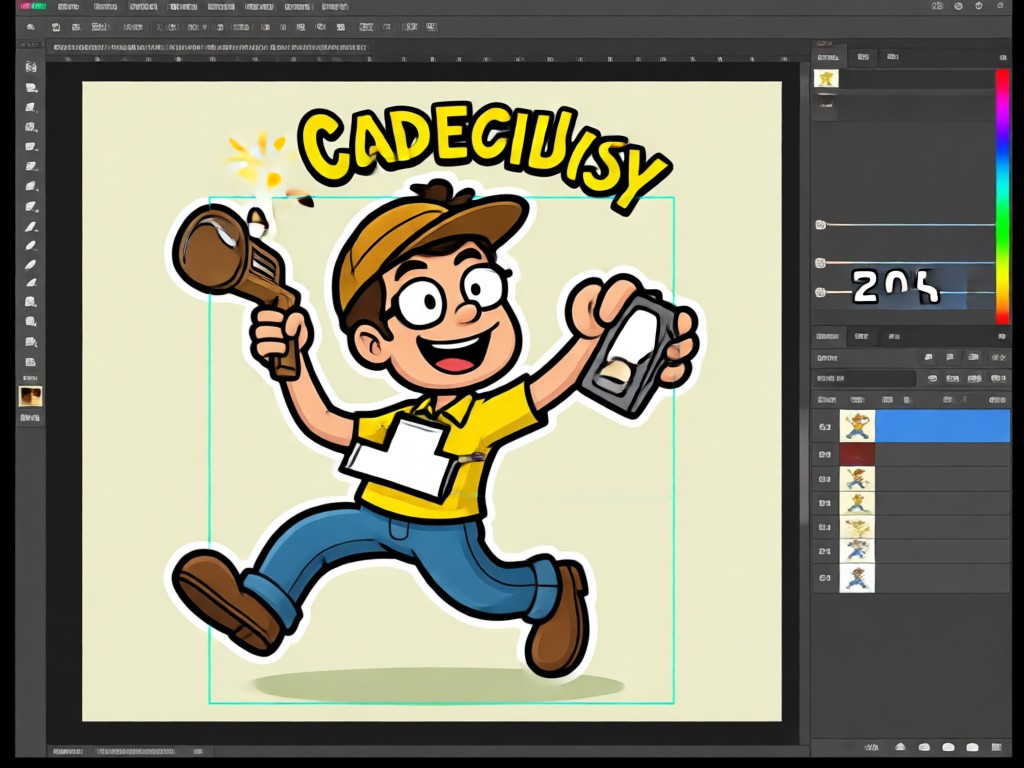This screenshot has width=1024, height=768.
Task: Click the panel menu icon of the layers panel
Action: coord(1002,336)
